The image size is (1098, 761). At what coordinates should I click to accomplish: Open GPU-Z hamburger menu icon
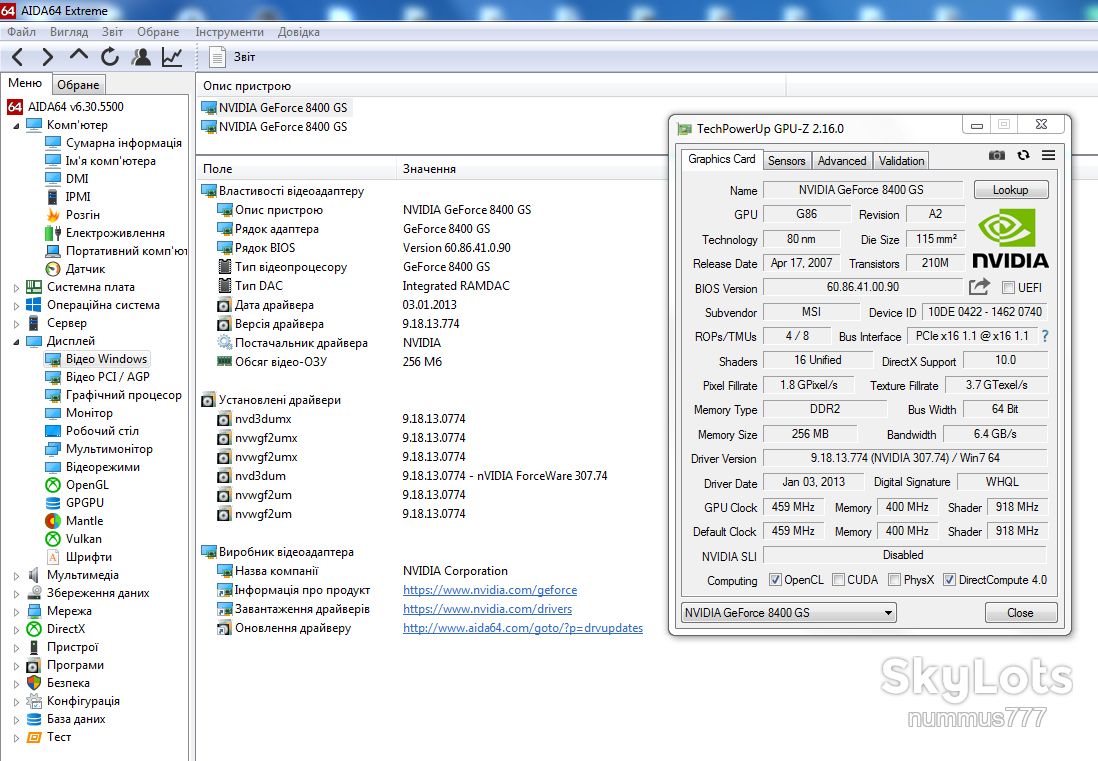tap(1048, 155)
